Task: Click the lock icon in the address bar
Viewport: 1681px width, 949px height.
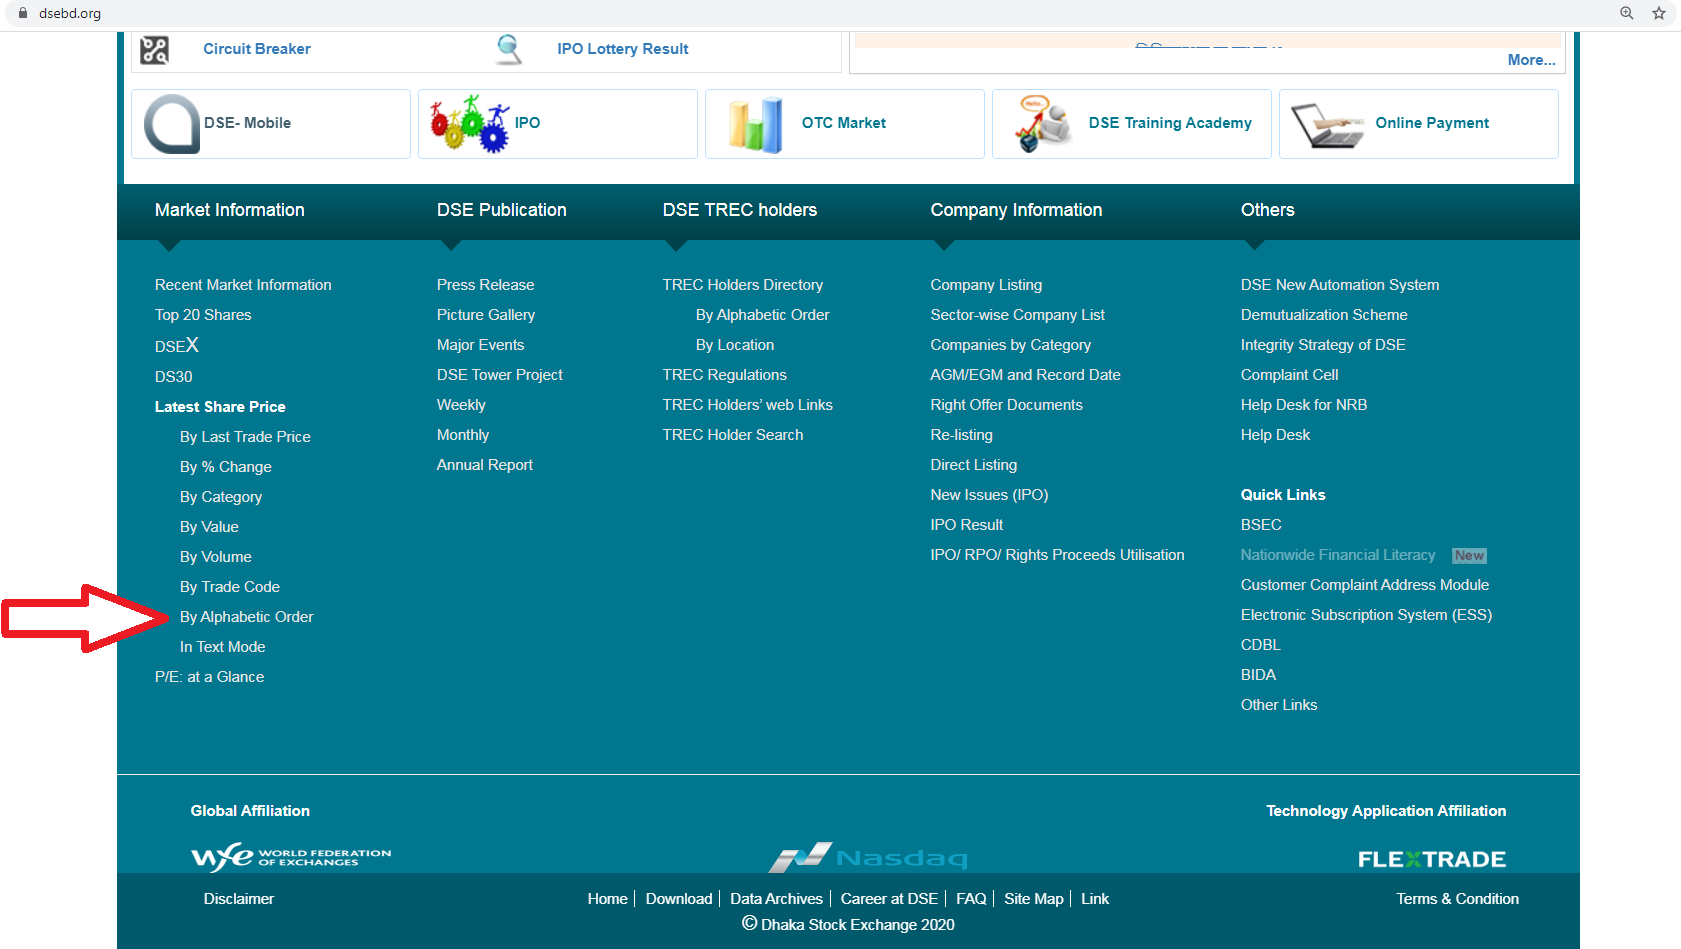Action: tap(23, 13)
